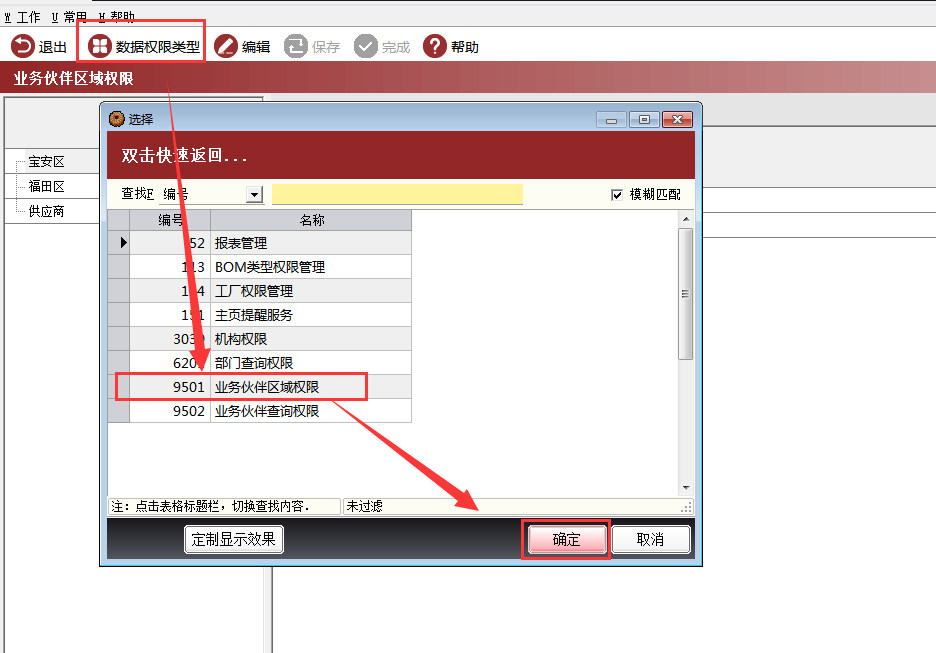
Task: Open 数据权限类型 from the toolbar
Action: click(144, 47)
